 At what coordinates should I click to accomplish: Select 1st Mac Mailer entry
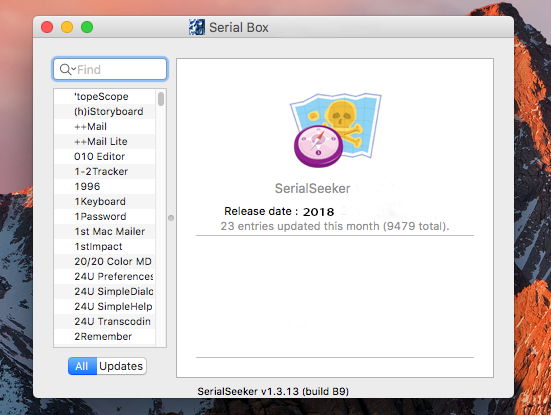(x=105, y=231)
